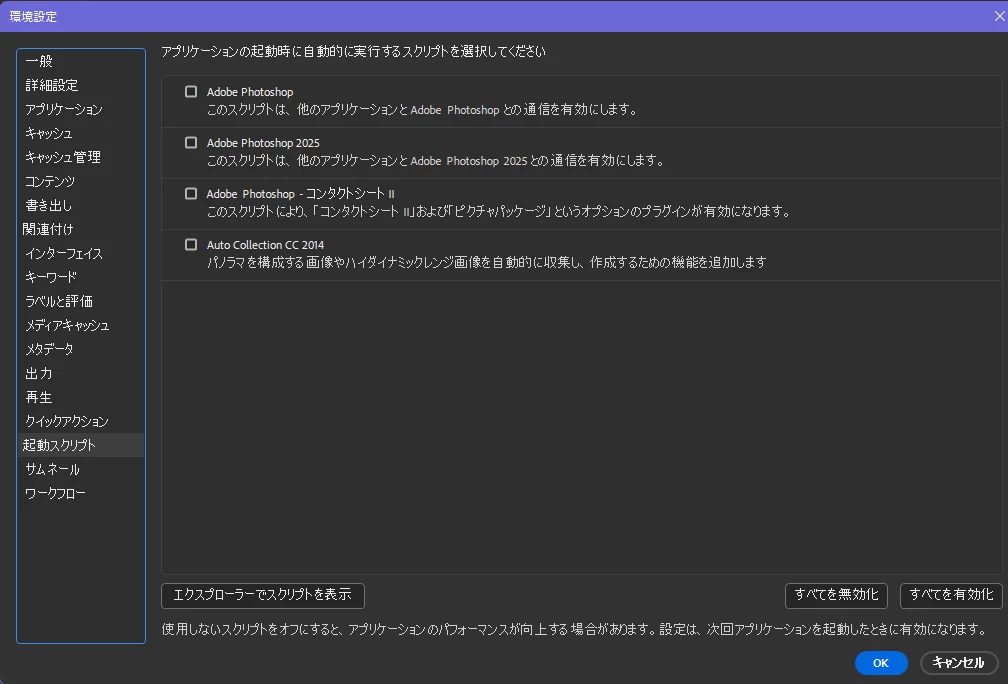Click すべてを無効化 to disable all scripts
The width and height of the screenshot is (1008, 684).
[x=836, y=595]
